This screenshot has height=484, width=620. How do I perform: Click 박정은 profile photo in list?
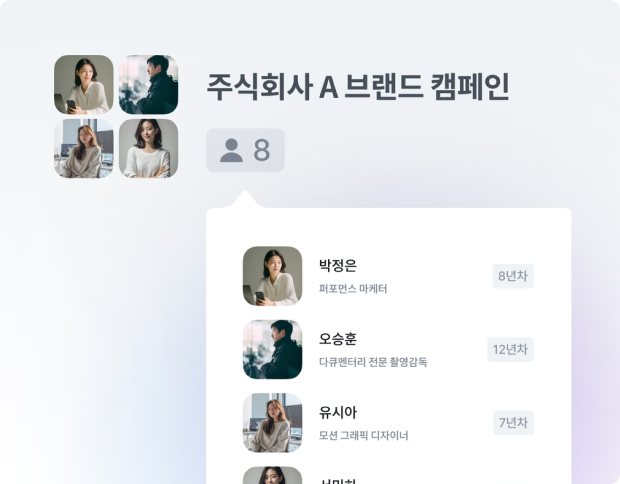[272, 276]
